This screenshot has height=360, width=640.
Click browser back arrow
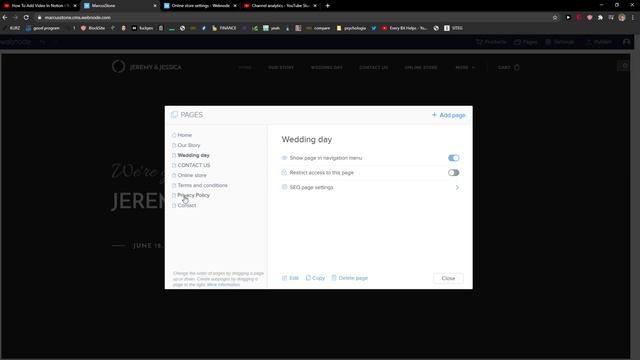coord(5,18)
